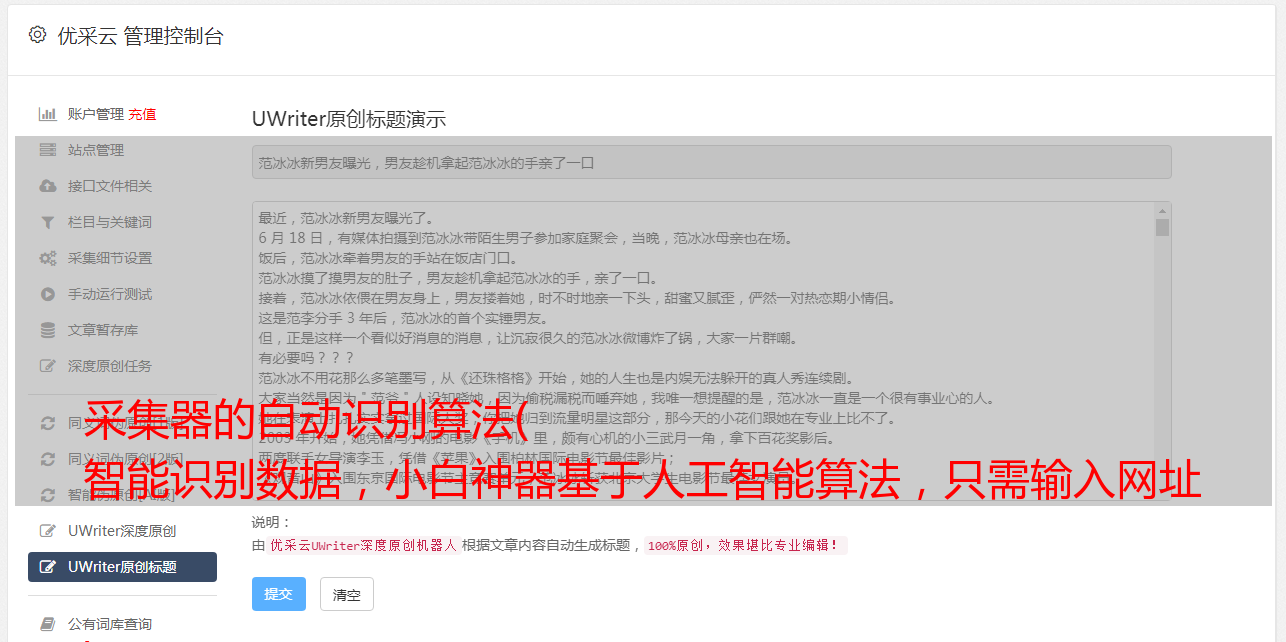Open 账户管理 bar chart icon

pos(47,114)
